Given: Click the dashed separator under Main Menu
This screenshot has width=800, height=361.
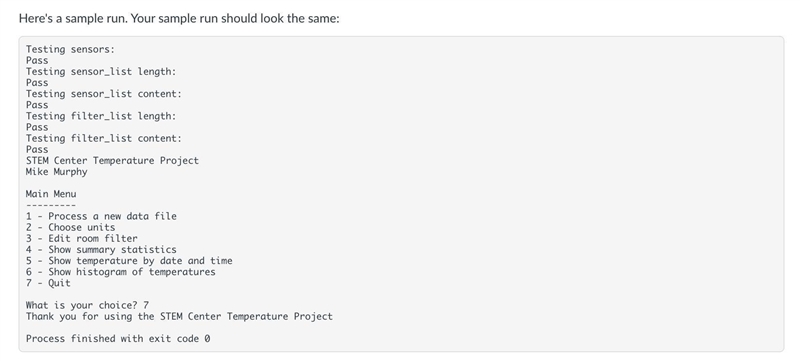Looking at the screenshot, I should (51, 205).
